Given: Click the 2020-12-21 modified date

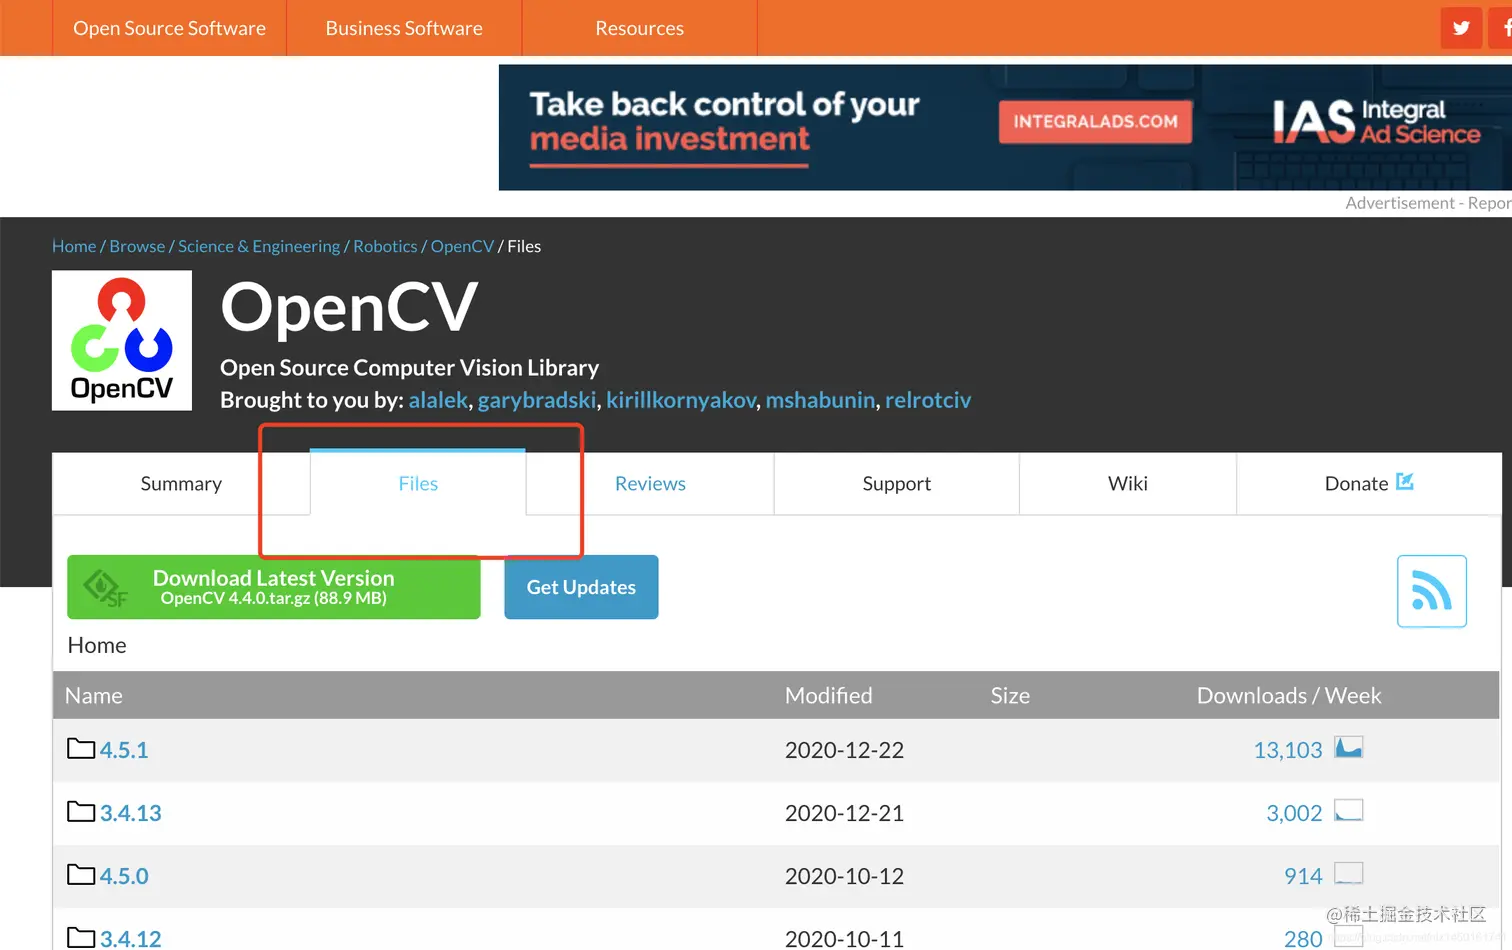Looking at the screenshot, I should 844,813.
